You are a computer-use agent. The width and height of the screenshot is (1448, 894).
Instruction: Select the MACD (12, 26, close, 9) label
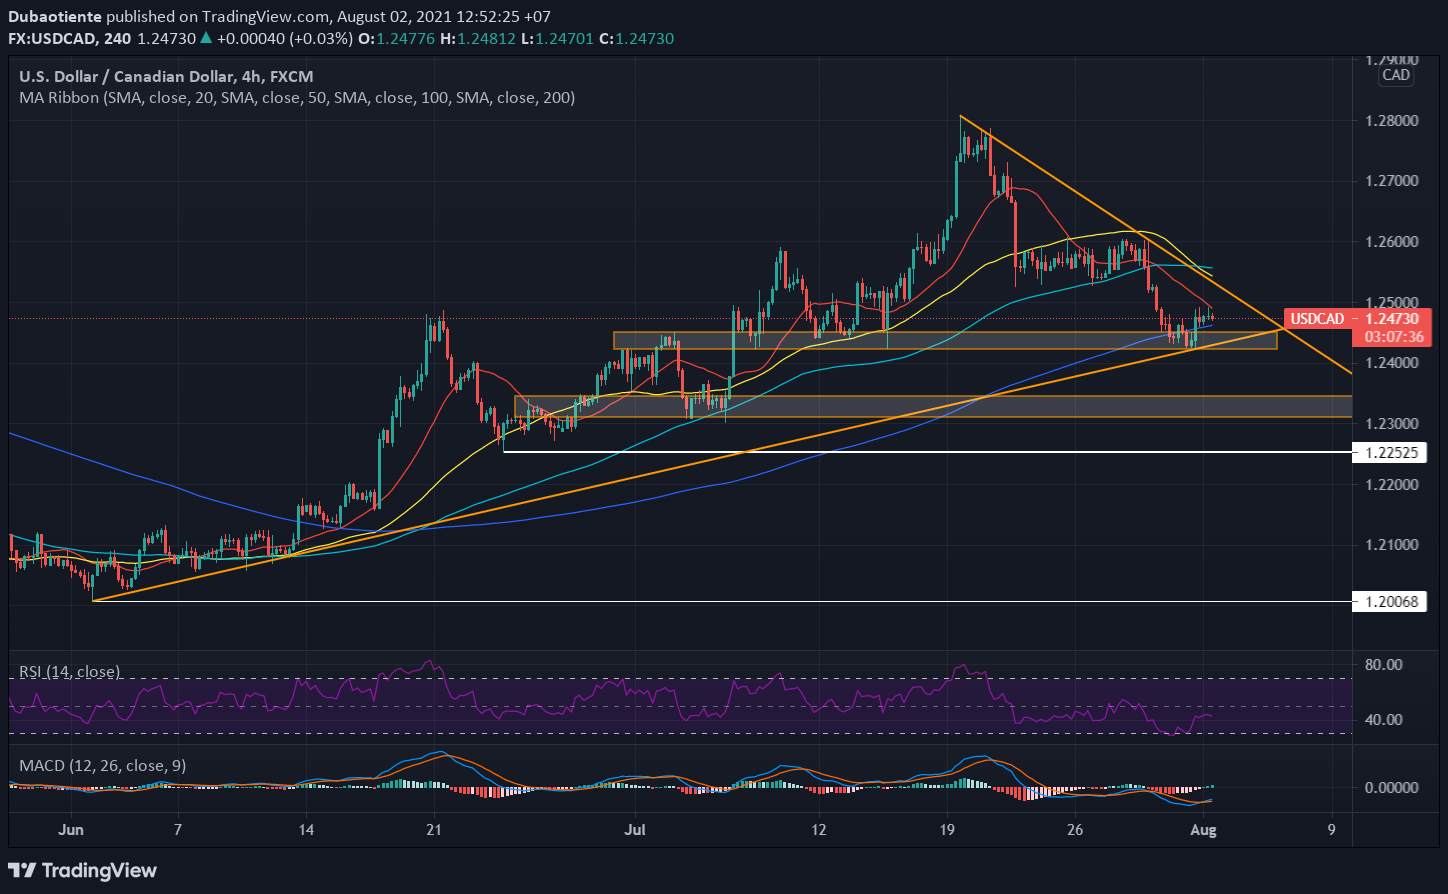(x=103, y=766)
